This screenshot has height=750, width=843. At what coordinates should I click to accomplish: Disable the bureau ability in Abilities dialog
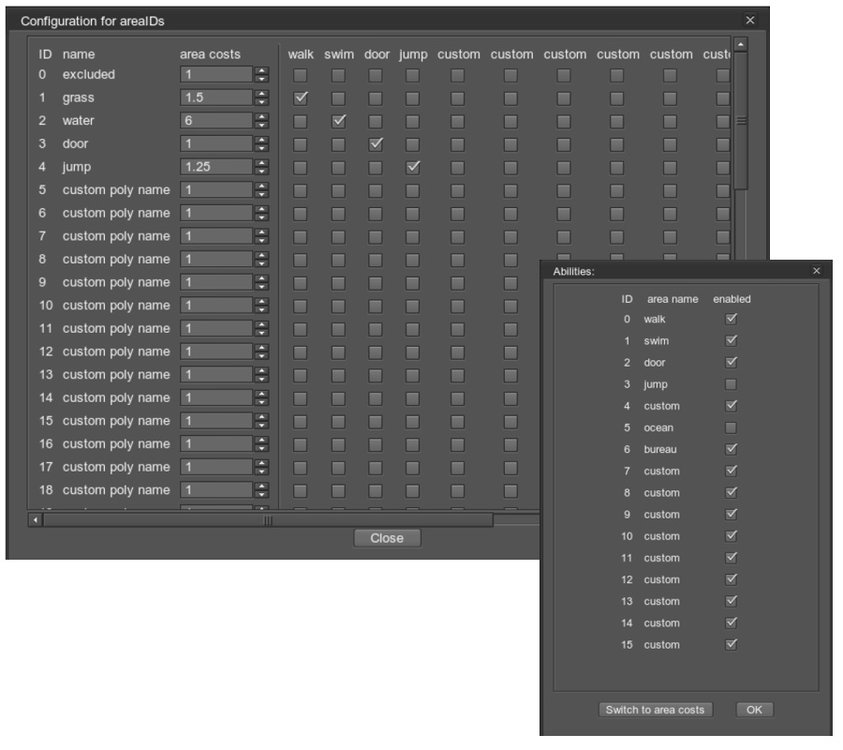coord(730,449)
